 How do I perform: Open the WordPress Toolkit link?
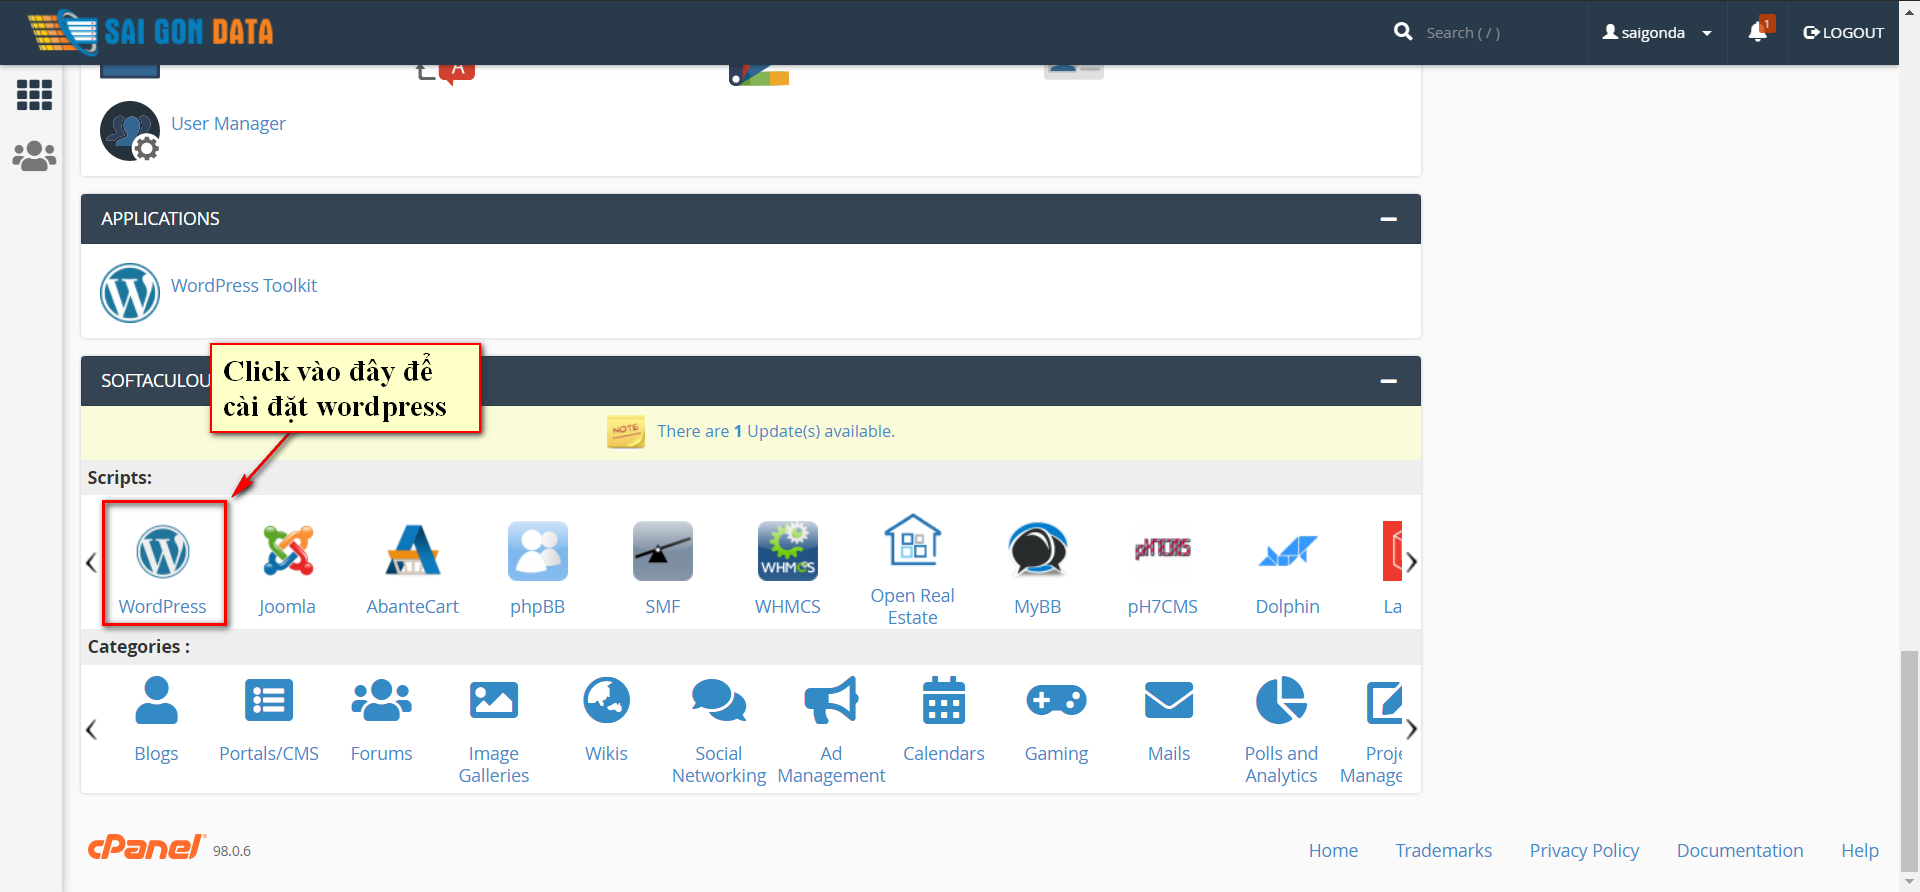click(x=244, y=286)
